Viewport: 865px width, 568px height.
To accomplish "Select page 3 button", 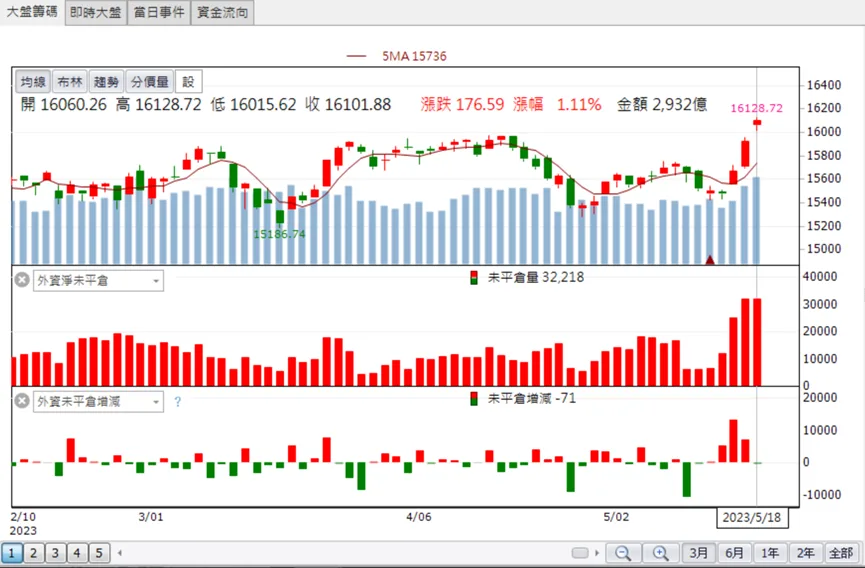I will pyautogui.click(x=55, y=553).
